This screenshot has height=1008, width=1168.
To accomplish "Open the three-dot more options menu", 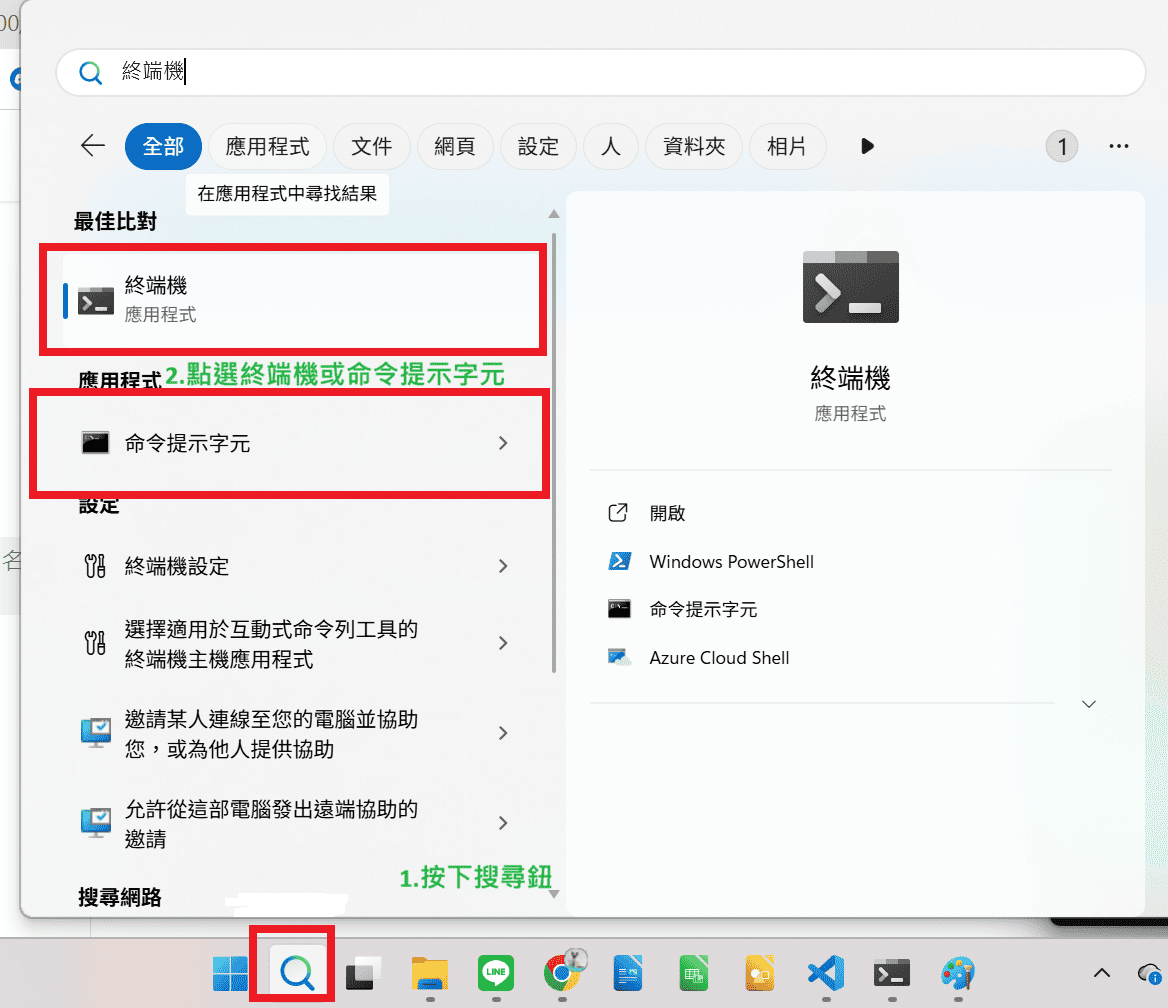I will coord(1118,147).
